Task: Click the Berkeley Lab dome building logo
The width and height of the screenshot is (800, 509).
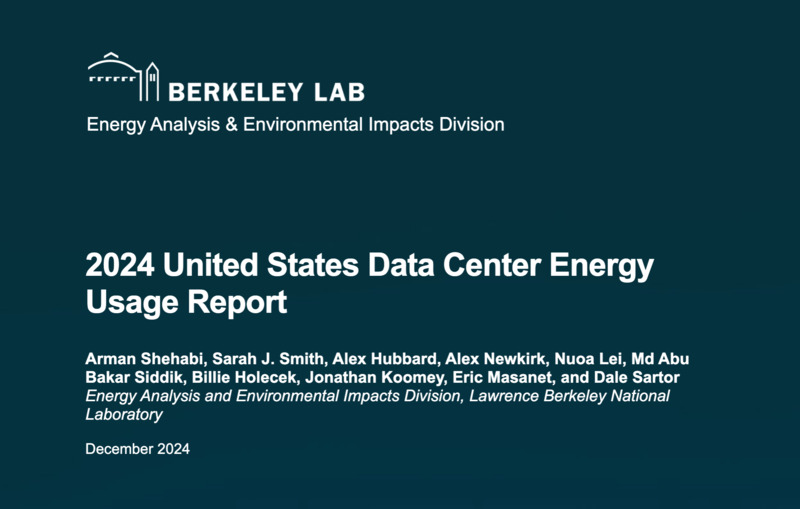Action: click(x=115, y=73)
